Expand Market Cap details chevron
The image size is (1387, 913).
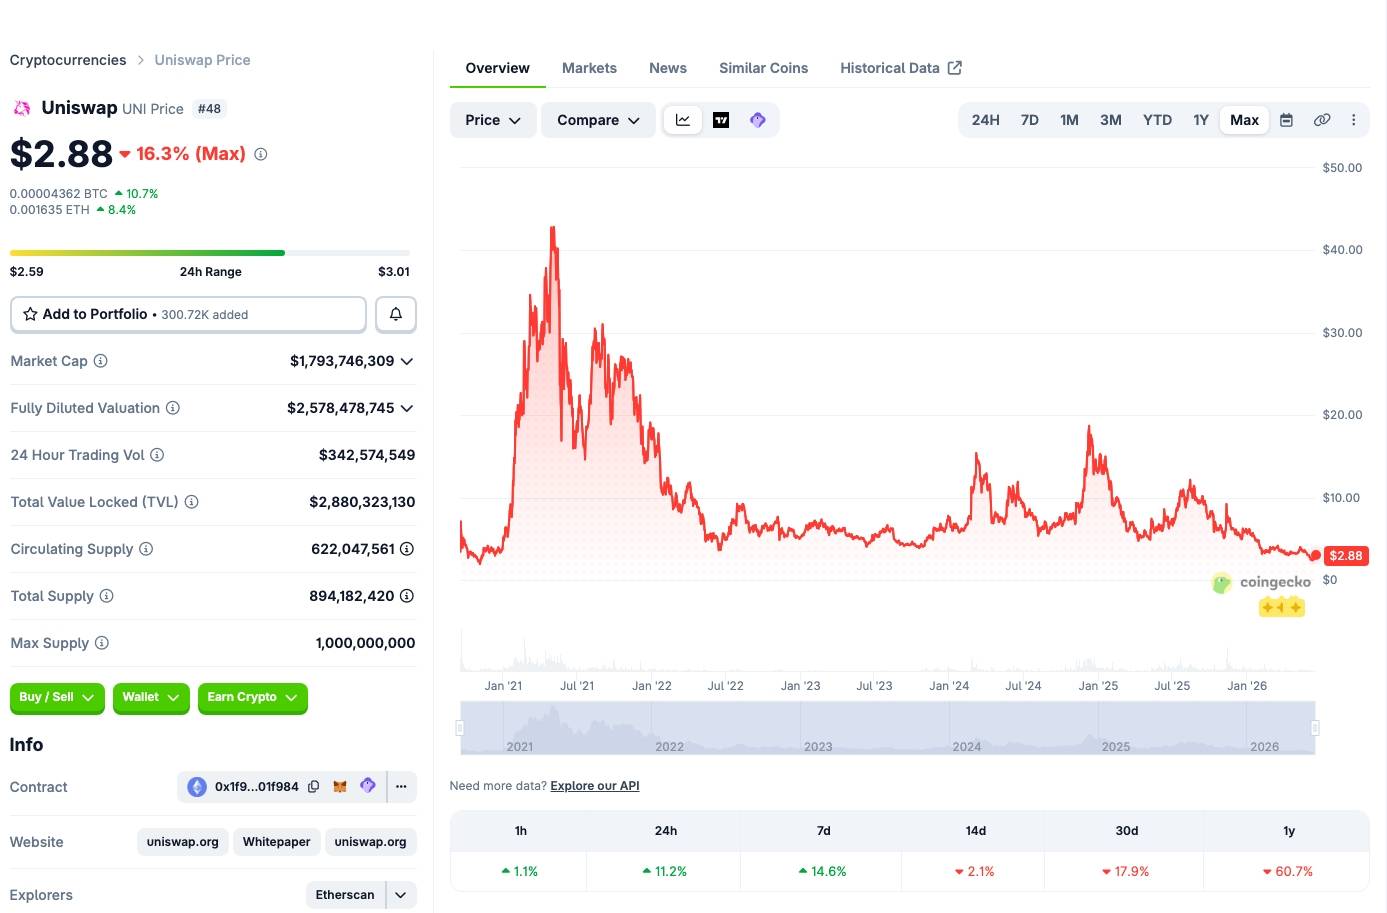(x=407, y=361)
